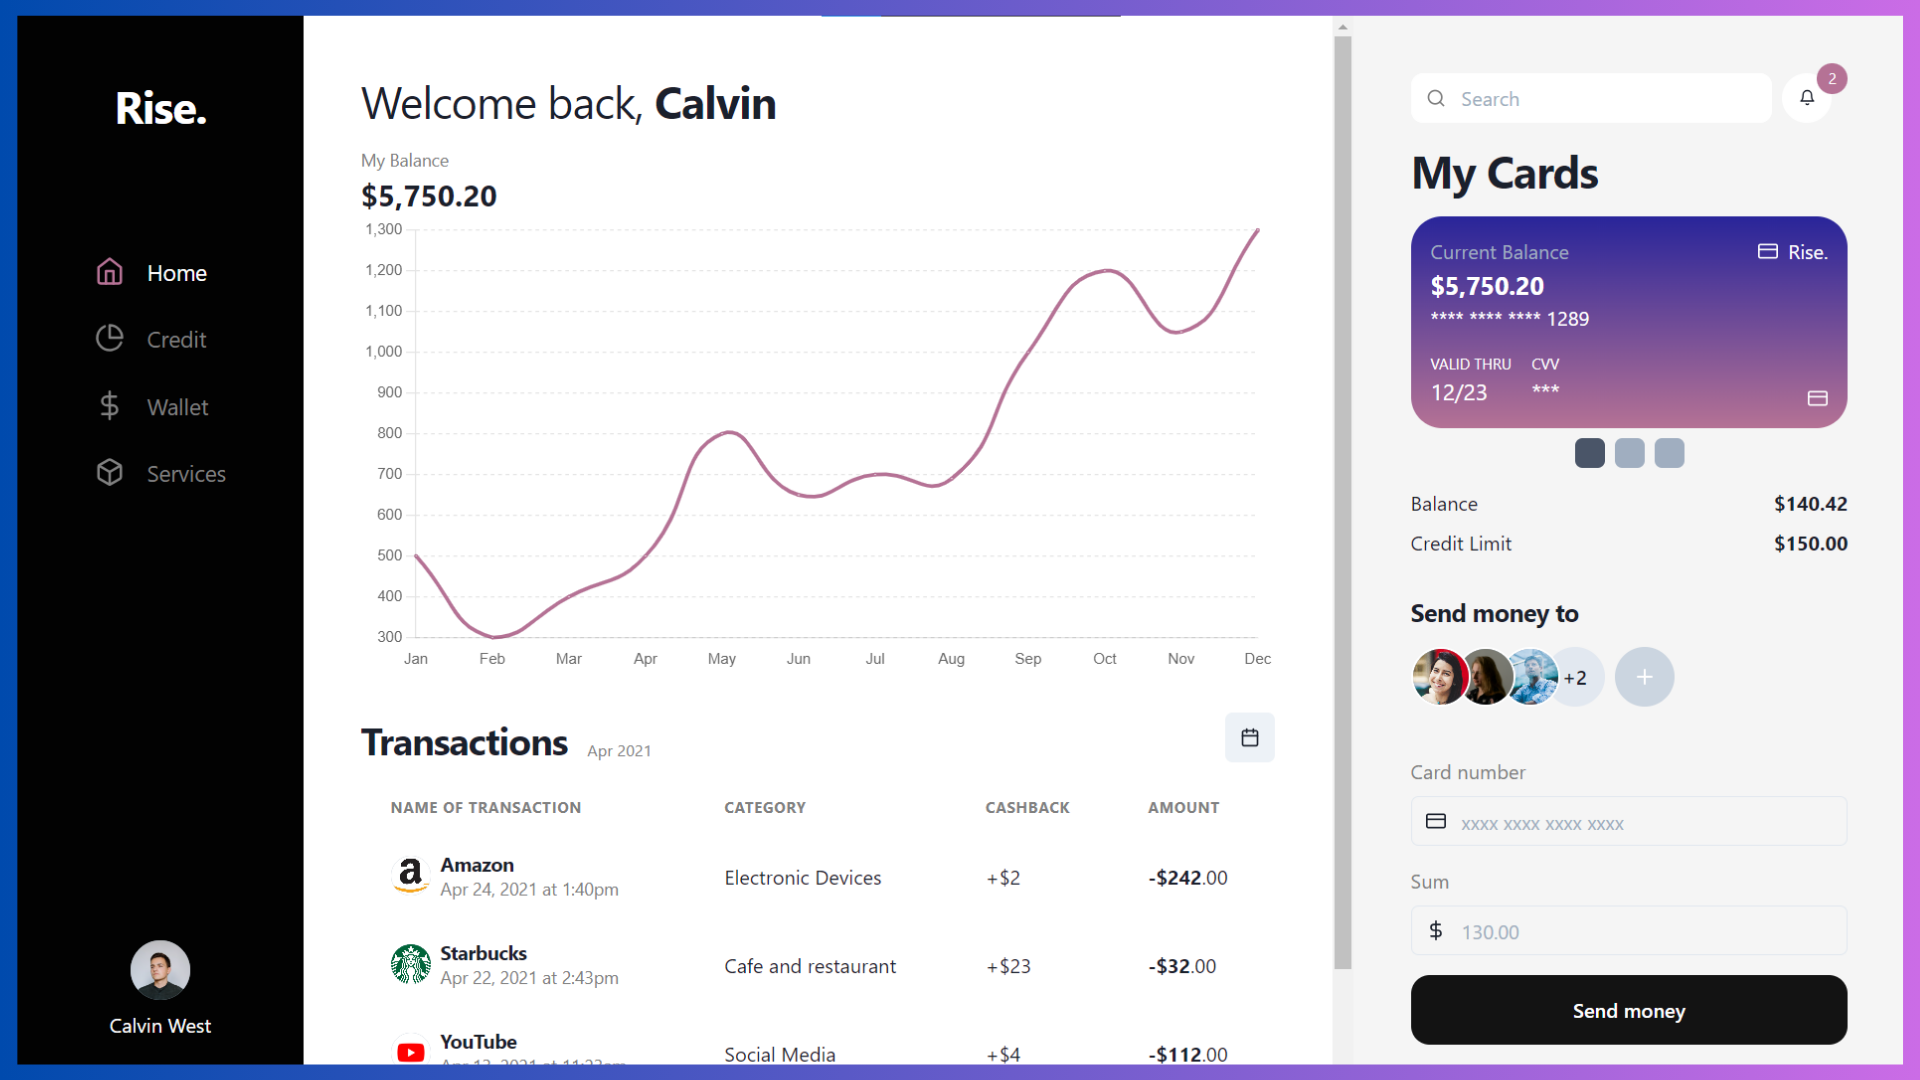Select the second card dot indicator
The width and height of the screenshot is (1920, 1080).
1629,454
